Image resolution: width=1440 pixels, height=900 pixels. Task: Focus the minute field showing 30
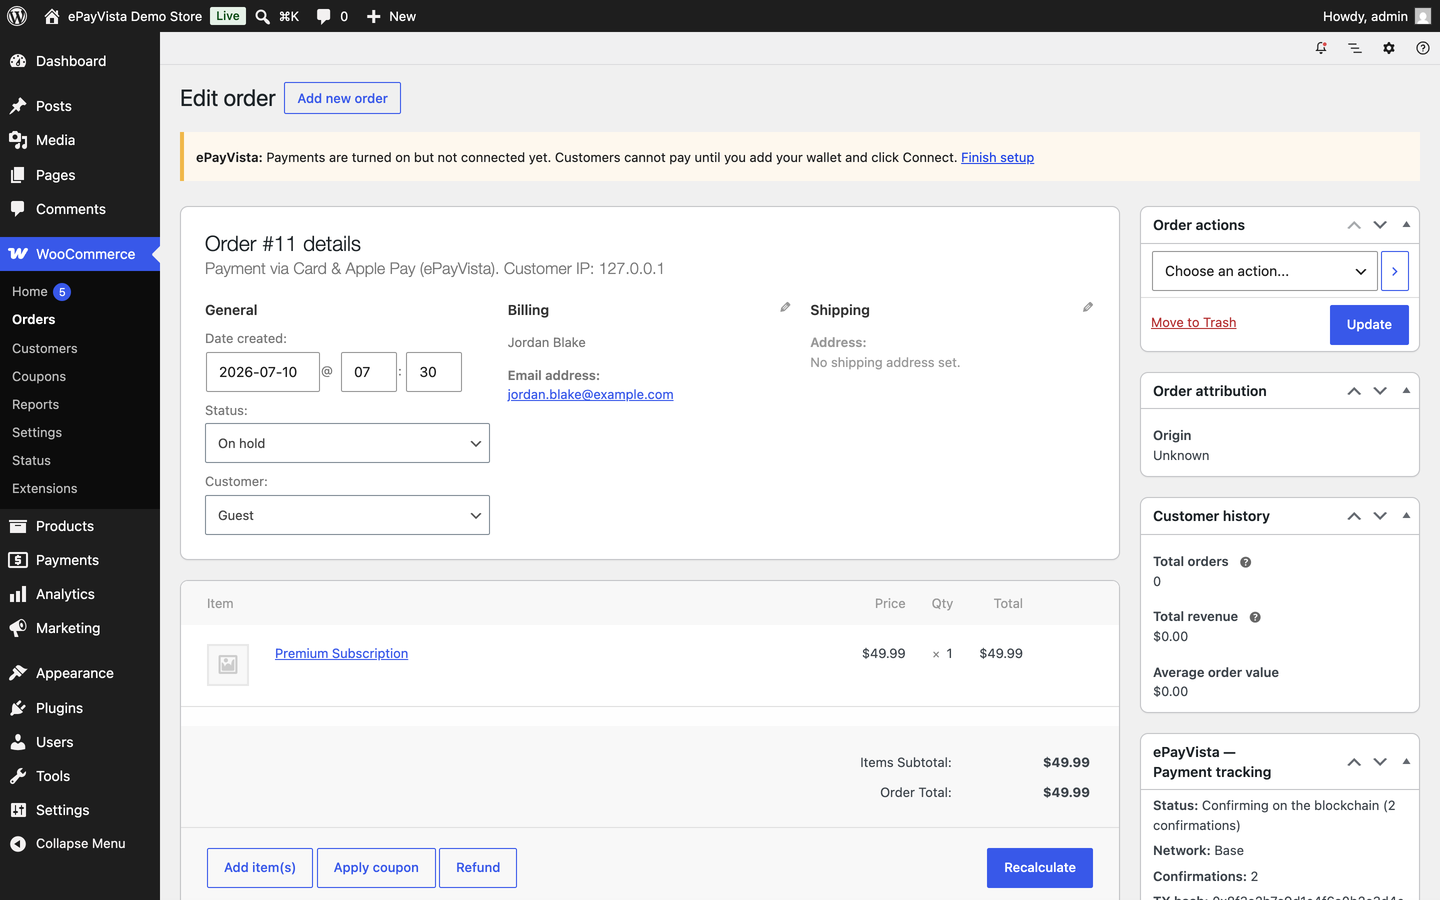(434, 372)
